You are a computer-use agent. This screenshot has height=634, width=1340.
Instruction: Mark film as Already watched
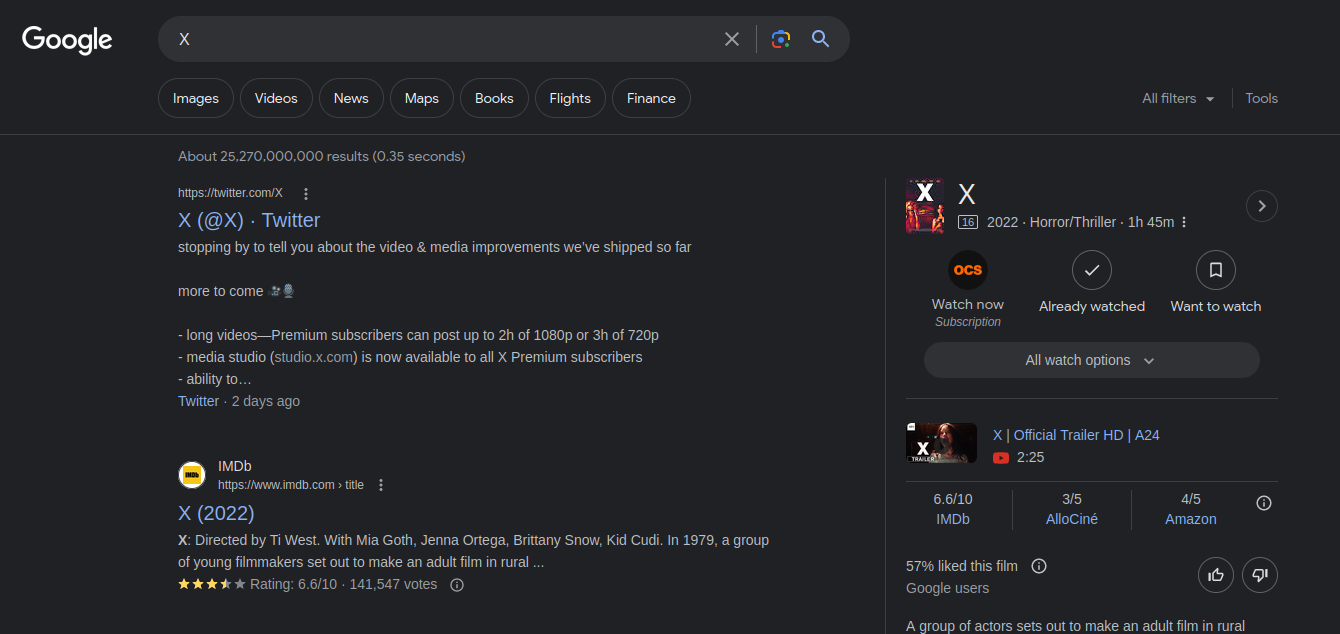tap(1092, 270)
